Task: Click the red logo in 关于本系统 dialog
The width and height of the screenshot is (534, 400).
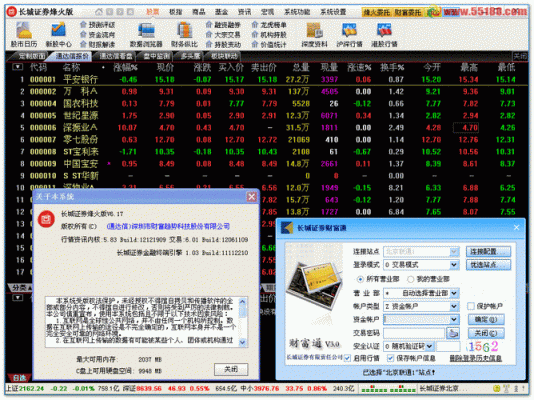Action: point(46,220)
